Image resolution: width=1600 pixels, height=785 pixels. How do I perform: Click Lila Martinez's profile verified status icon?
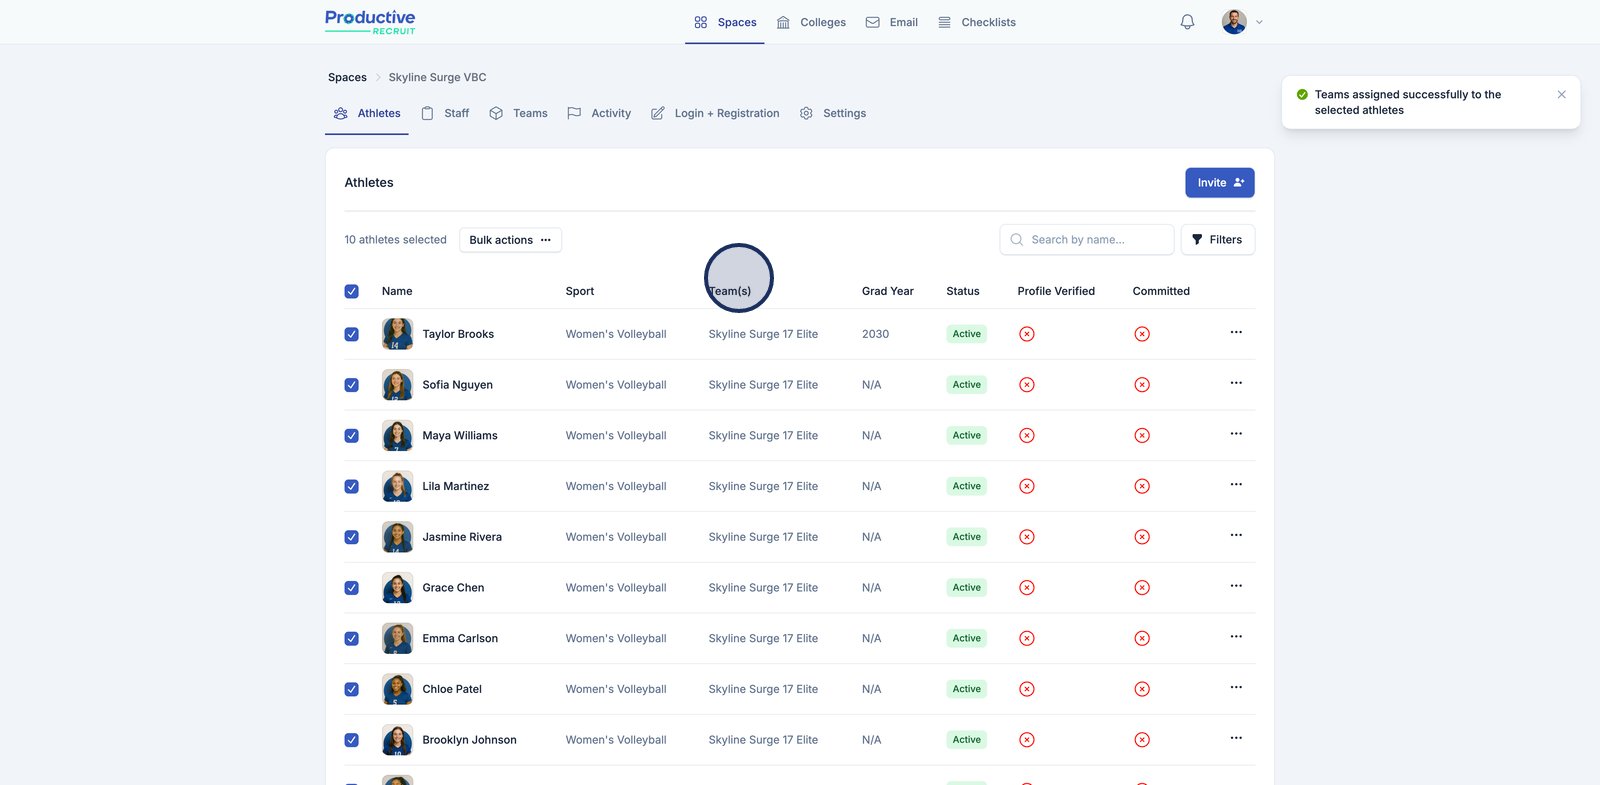pos(1026,486)
